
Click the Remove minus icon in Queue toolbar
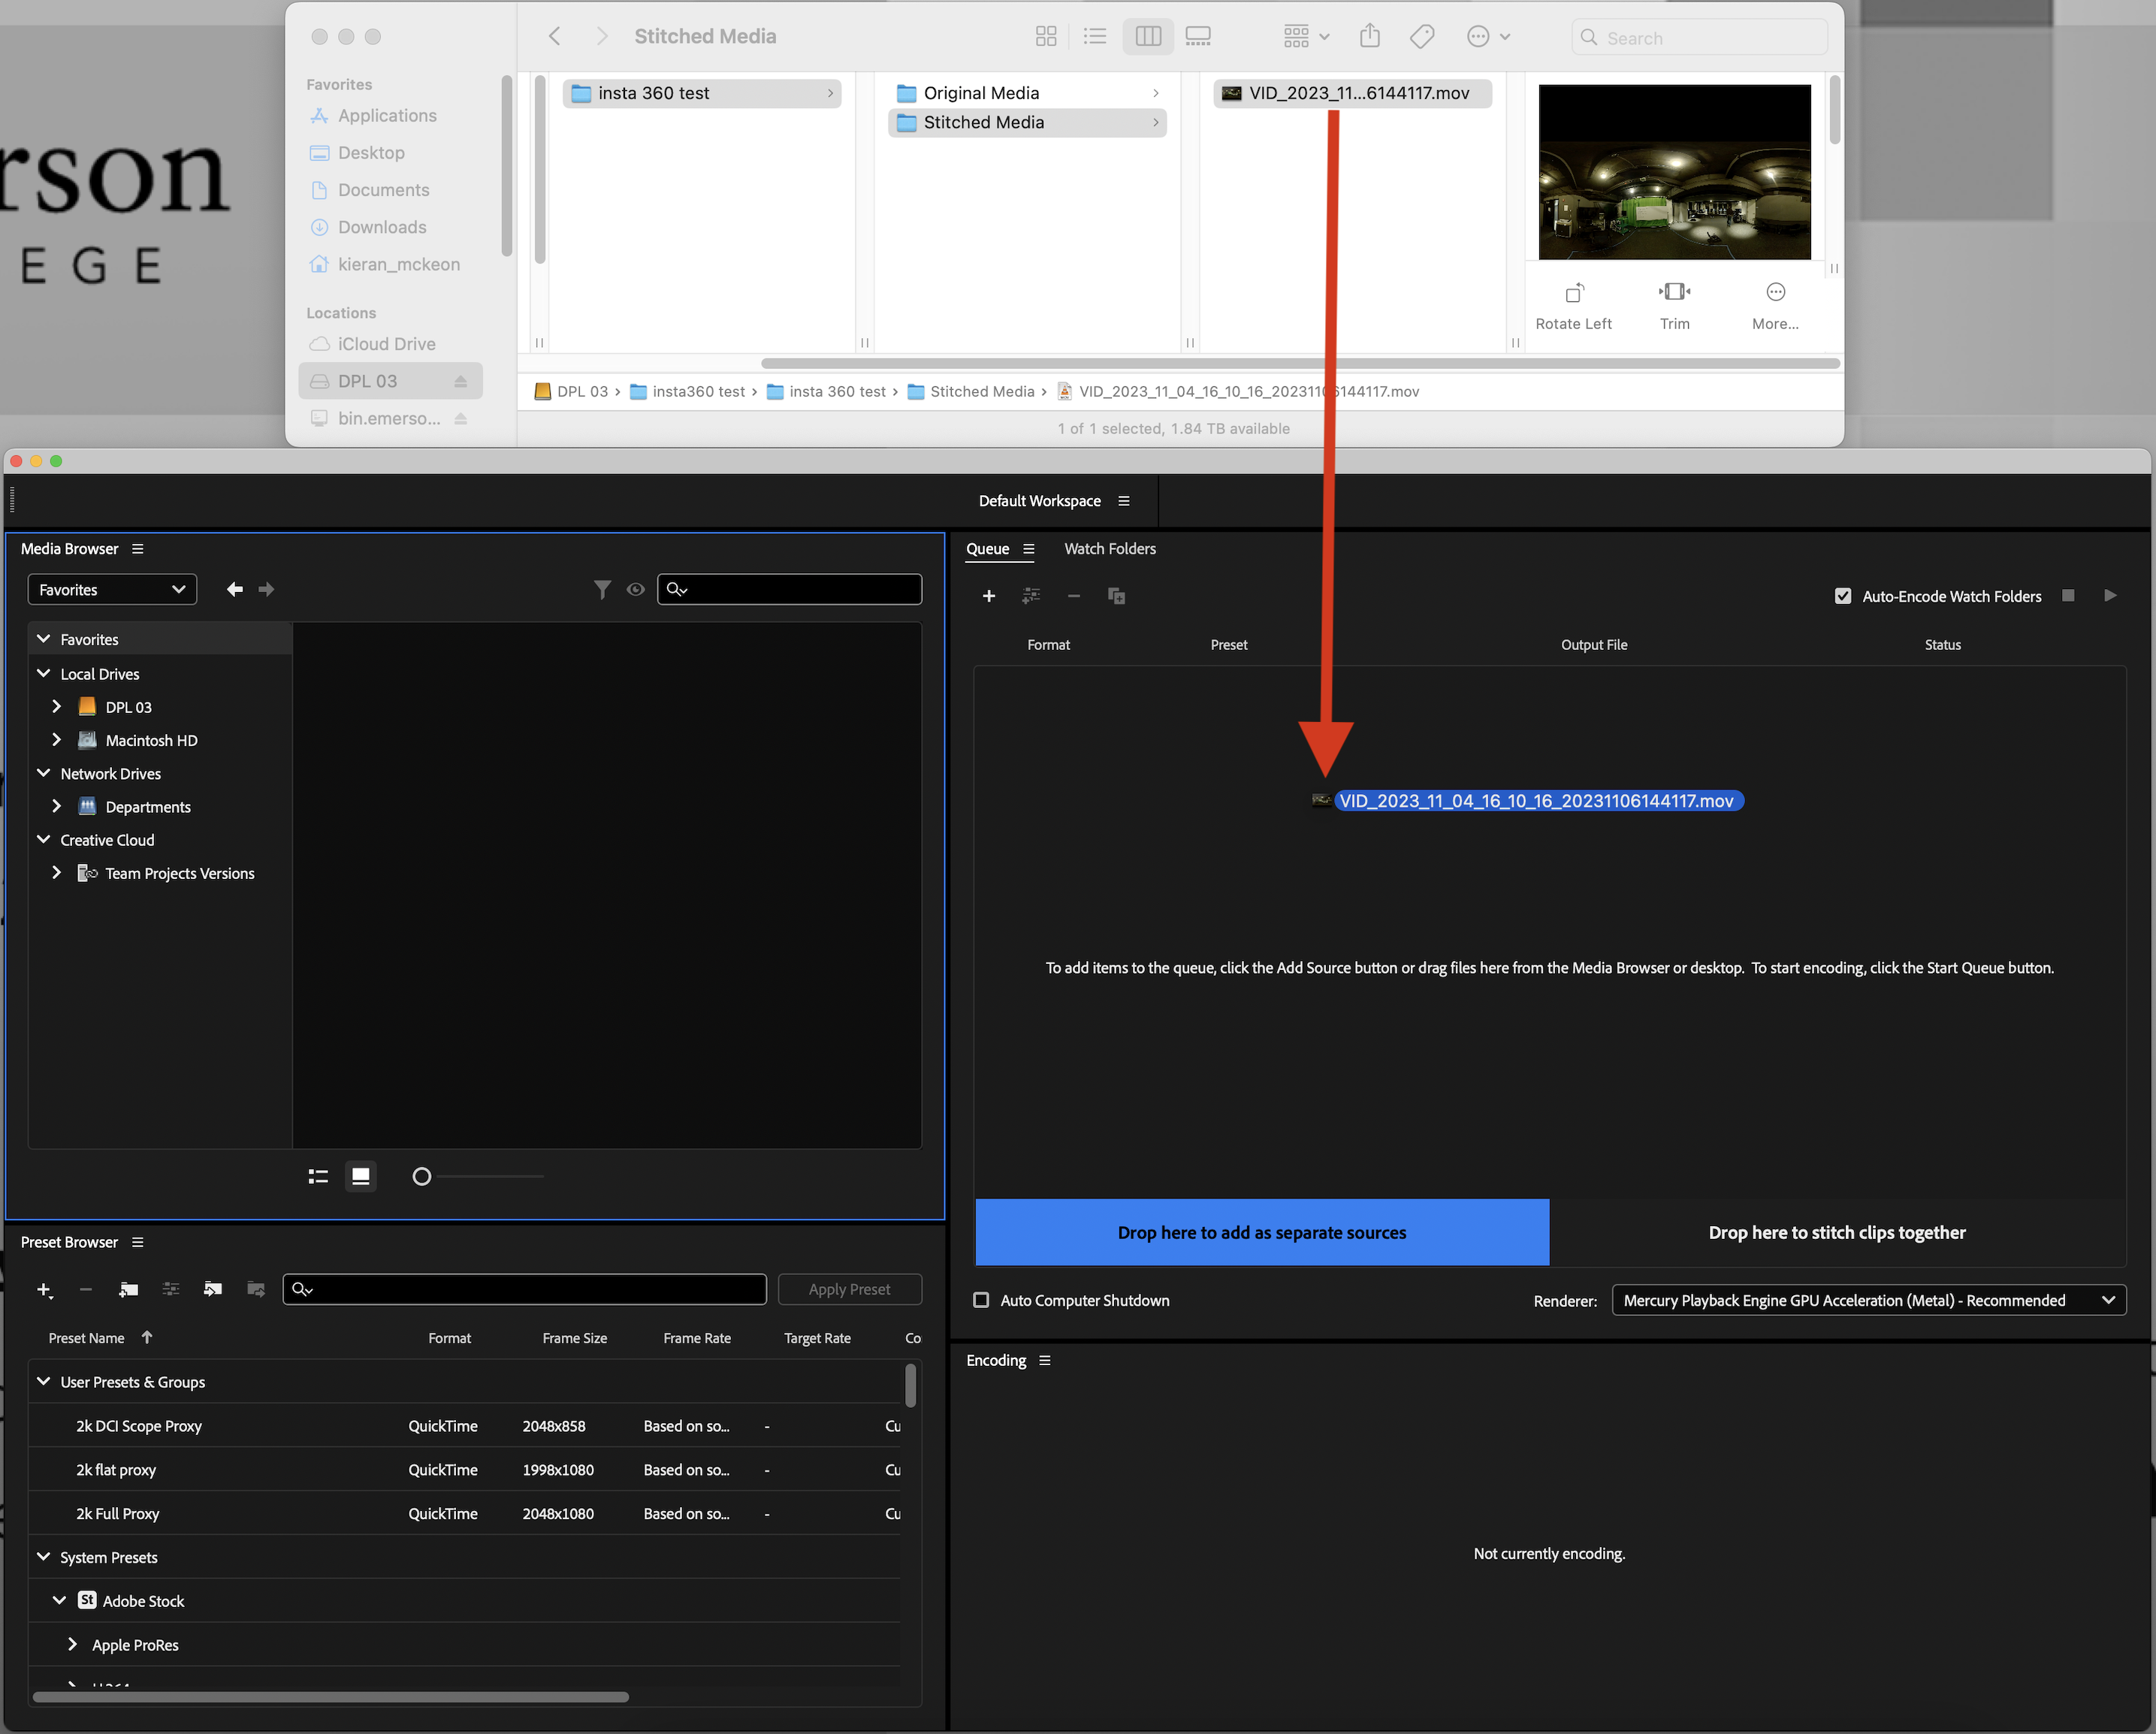(x=1073, y=596)
